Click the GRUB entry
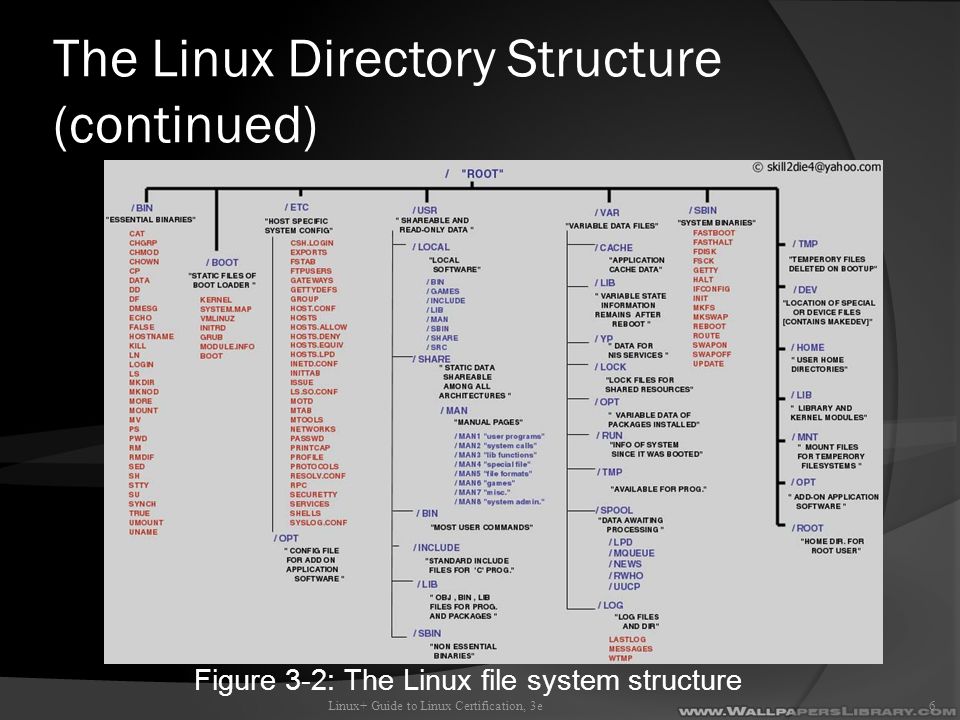The image size is (960, 720). (211, 337)
